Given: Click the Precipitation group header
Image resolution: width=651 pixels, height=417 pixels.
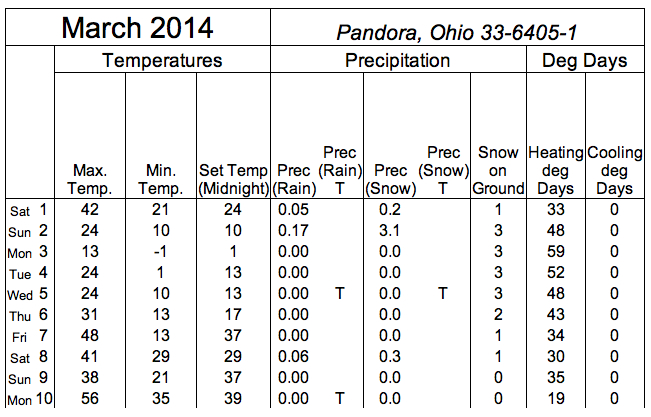Looking at the screenshot, I should click(398, 60).
